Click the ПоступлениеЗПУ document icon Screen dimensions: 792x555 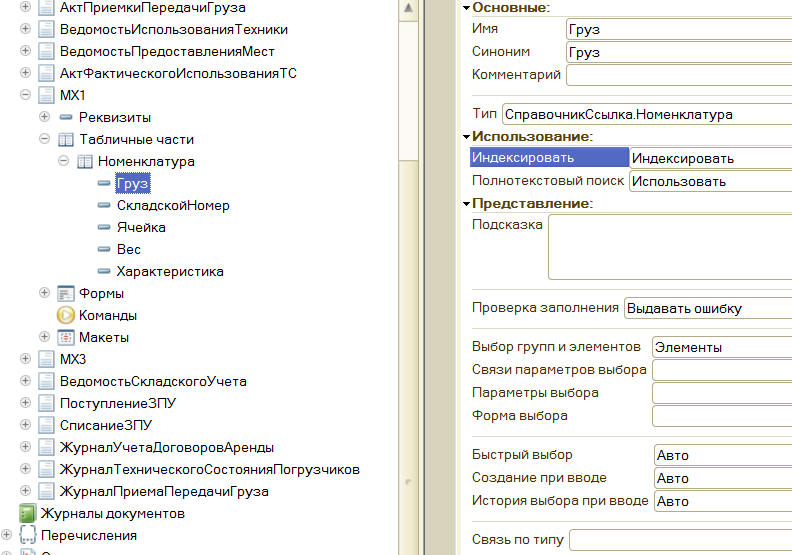[46, 403]
